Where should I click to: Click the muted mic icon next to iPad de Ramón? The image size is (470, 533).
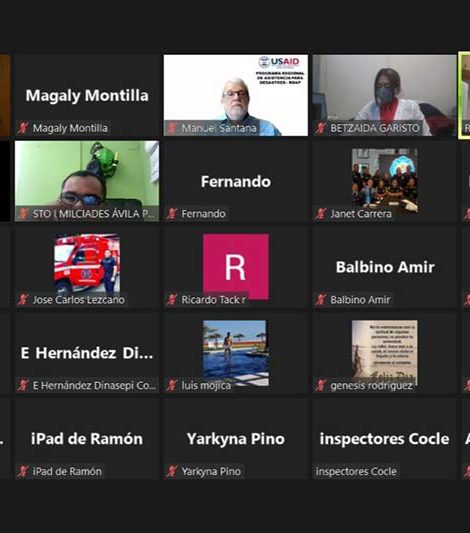(x=23, y=471)
